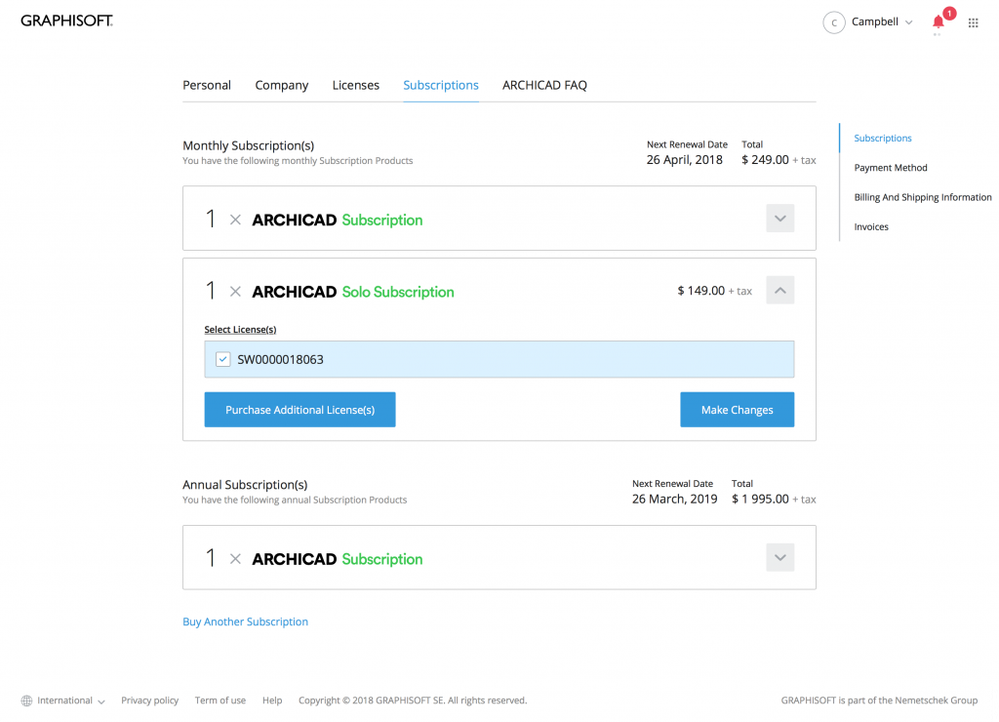Expand the annual ARCHICAD Subscription panel
The width and height of the screenshot is (999, 722).
coord(780,558)
